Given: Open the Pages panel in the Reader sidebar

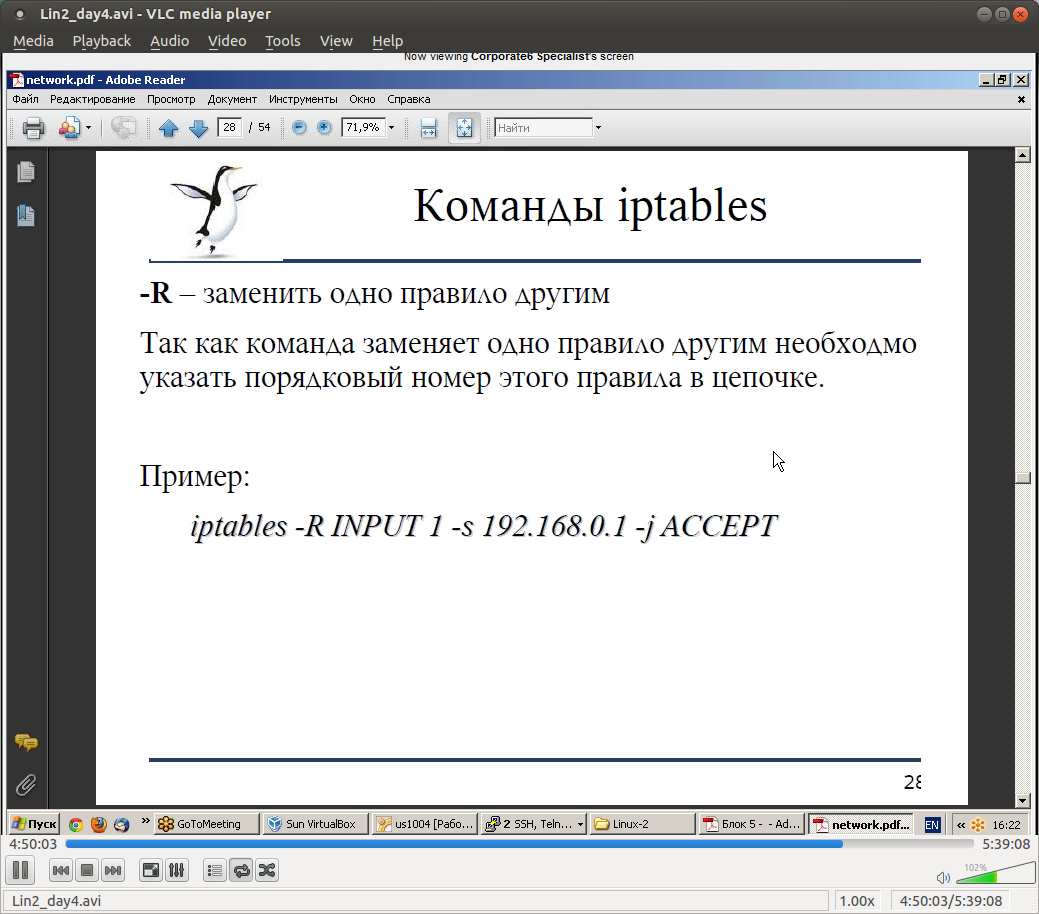Looking at the screenshot, I should [26, 172].
